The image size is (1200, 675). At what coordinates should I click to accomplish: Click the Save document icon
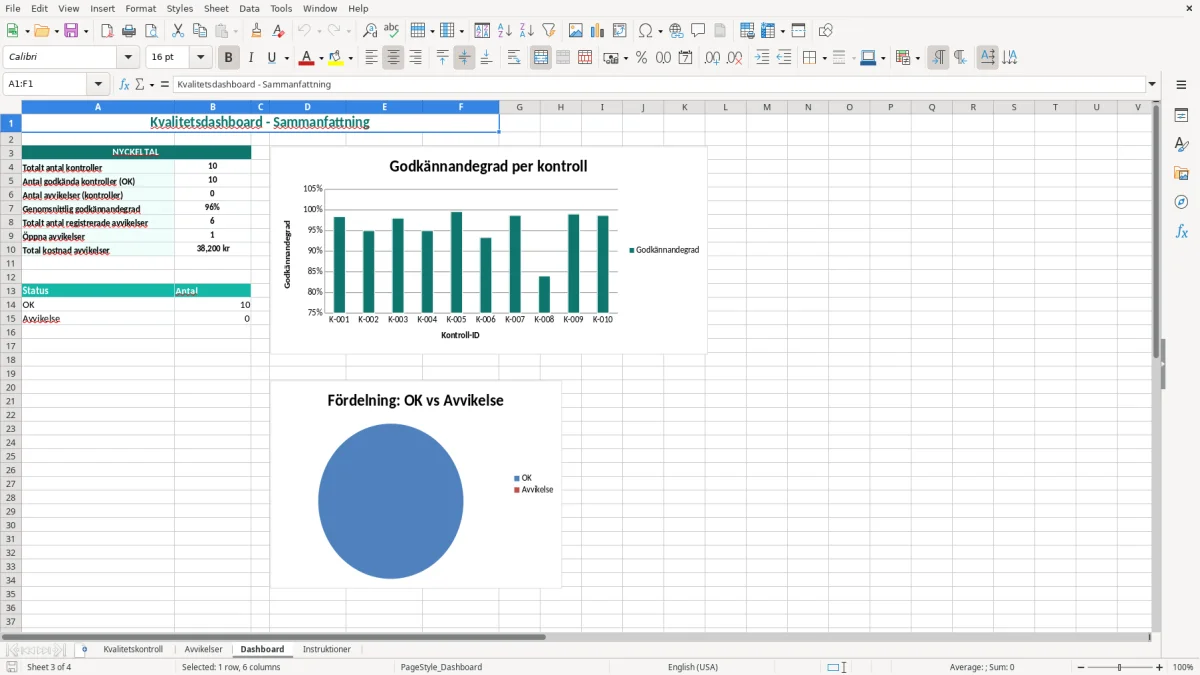click(x=71, y=31)
